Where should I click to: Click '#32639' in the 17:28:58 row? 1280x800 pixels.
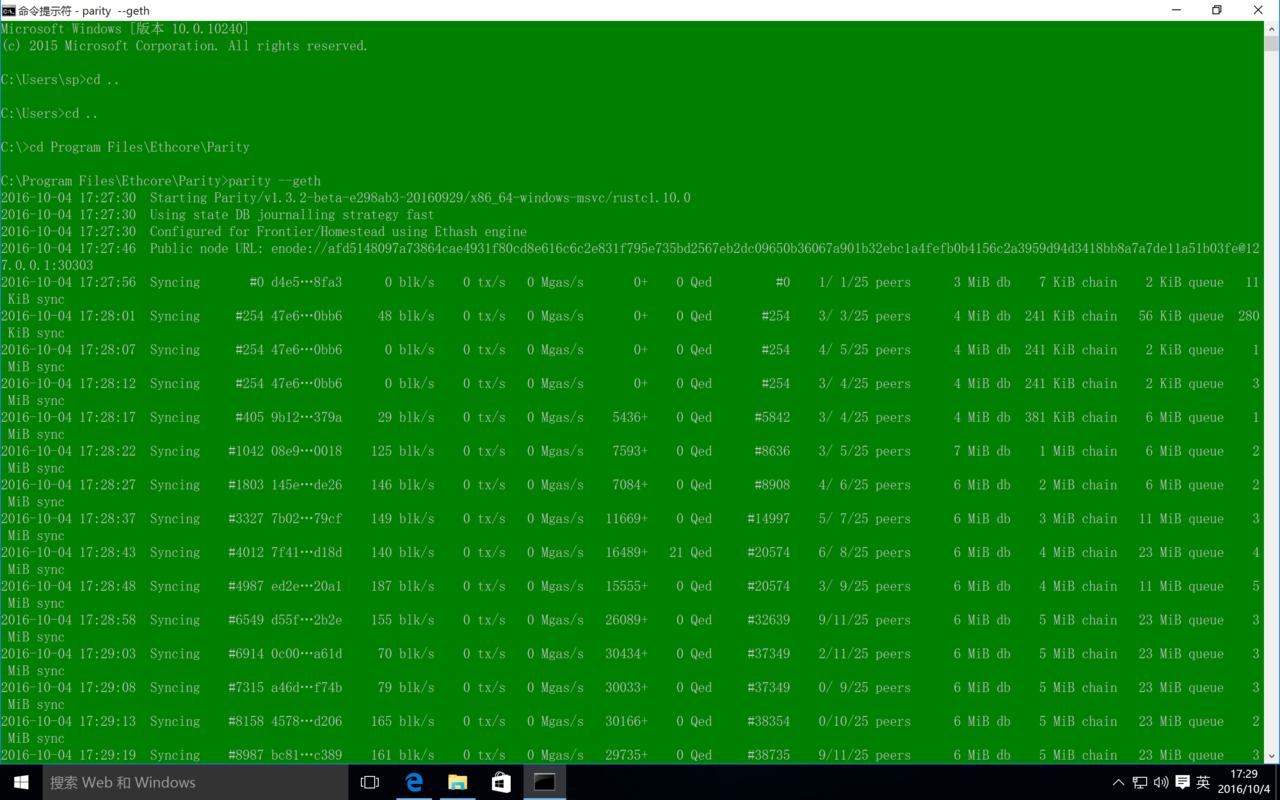coord(768,621)
